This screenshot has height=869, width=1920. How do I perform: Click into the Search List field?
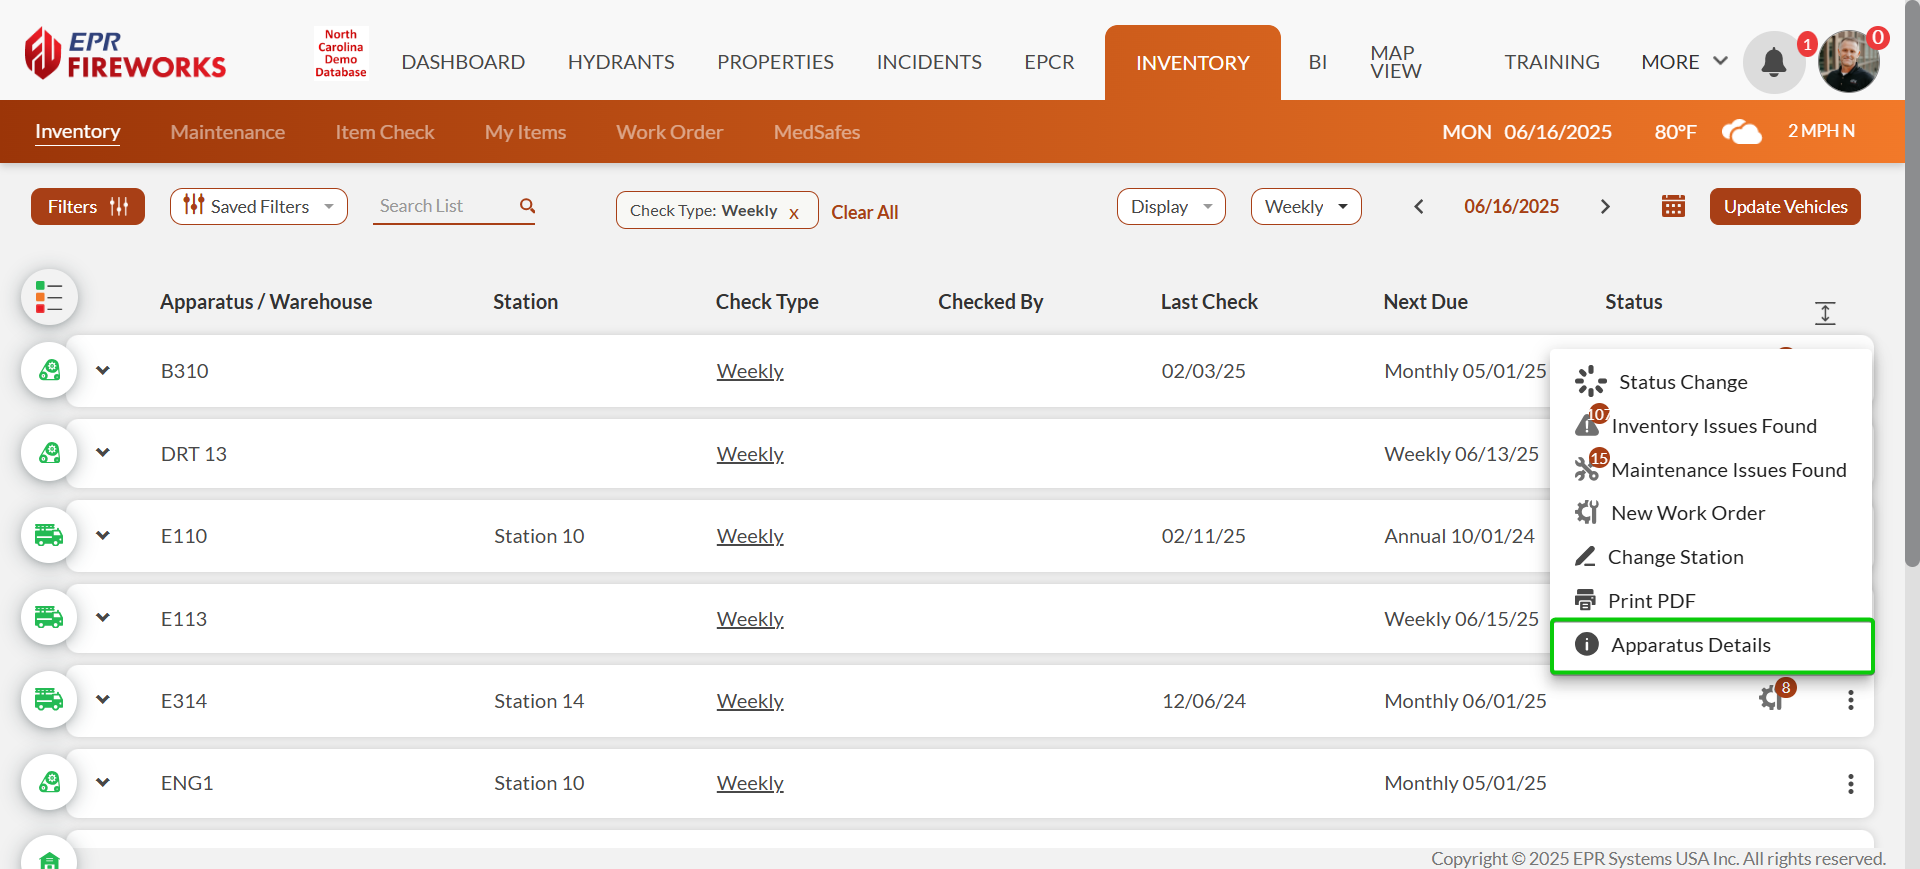445,206
